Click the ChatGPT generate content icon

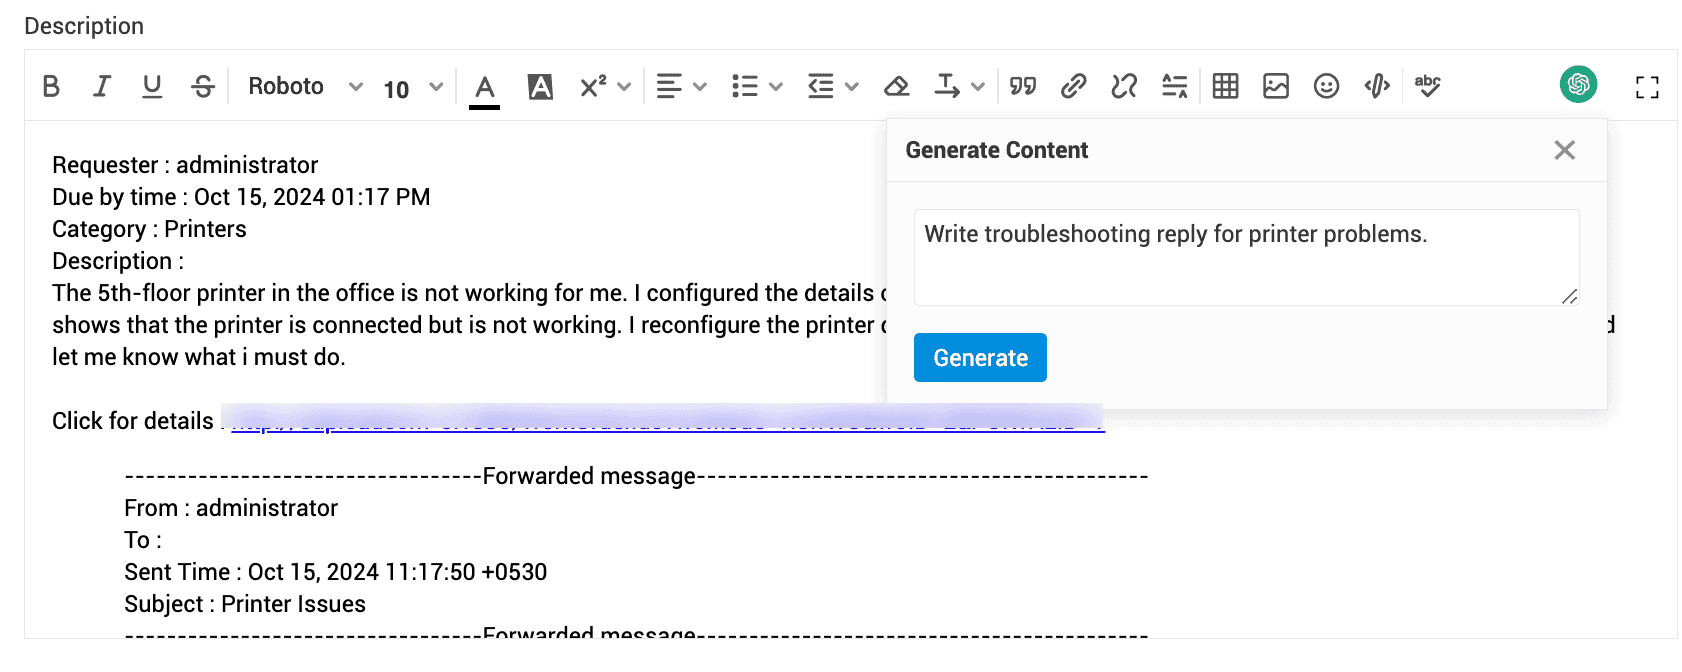1578,84
